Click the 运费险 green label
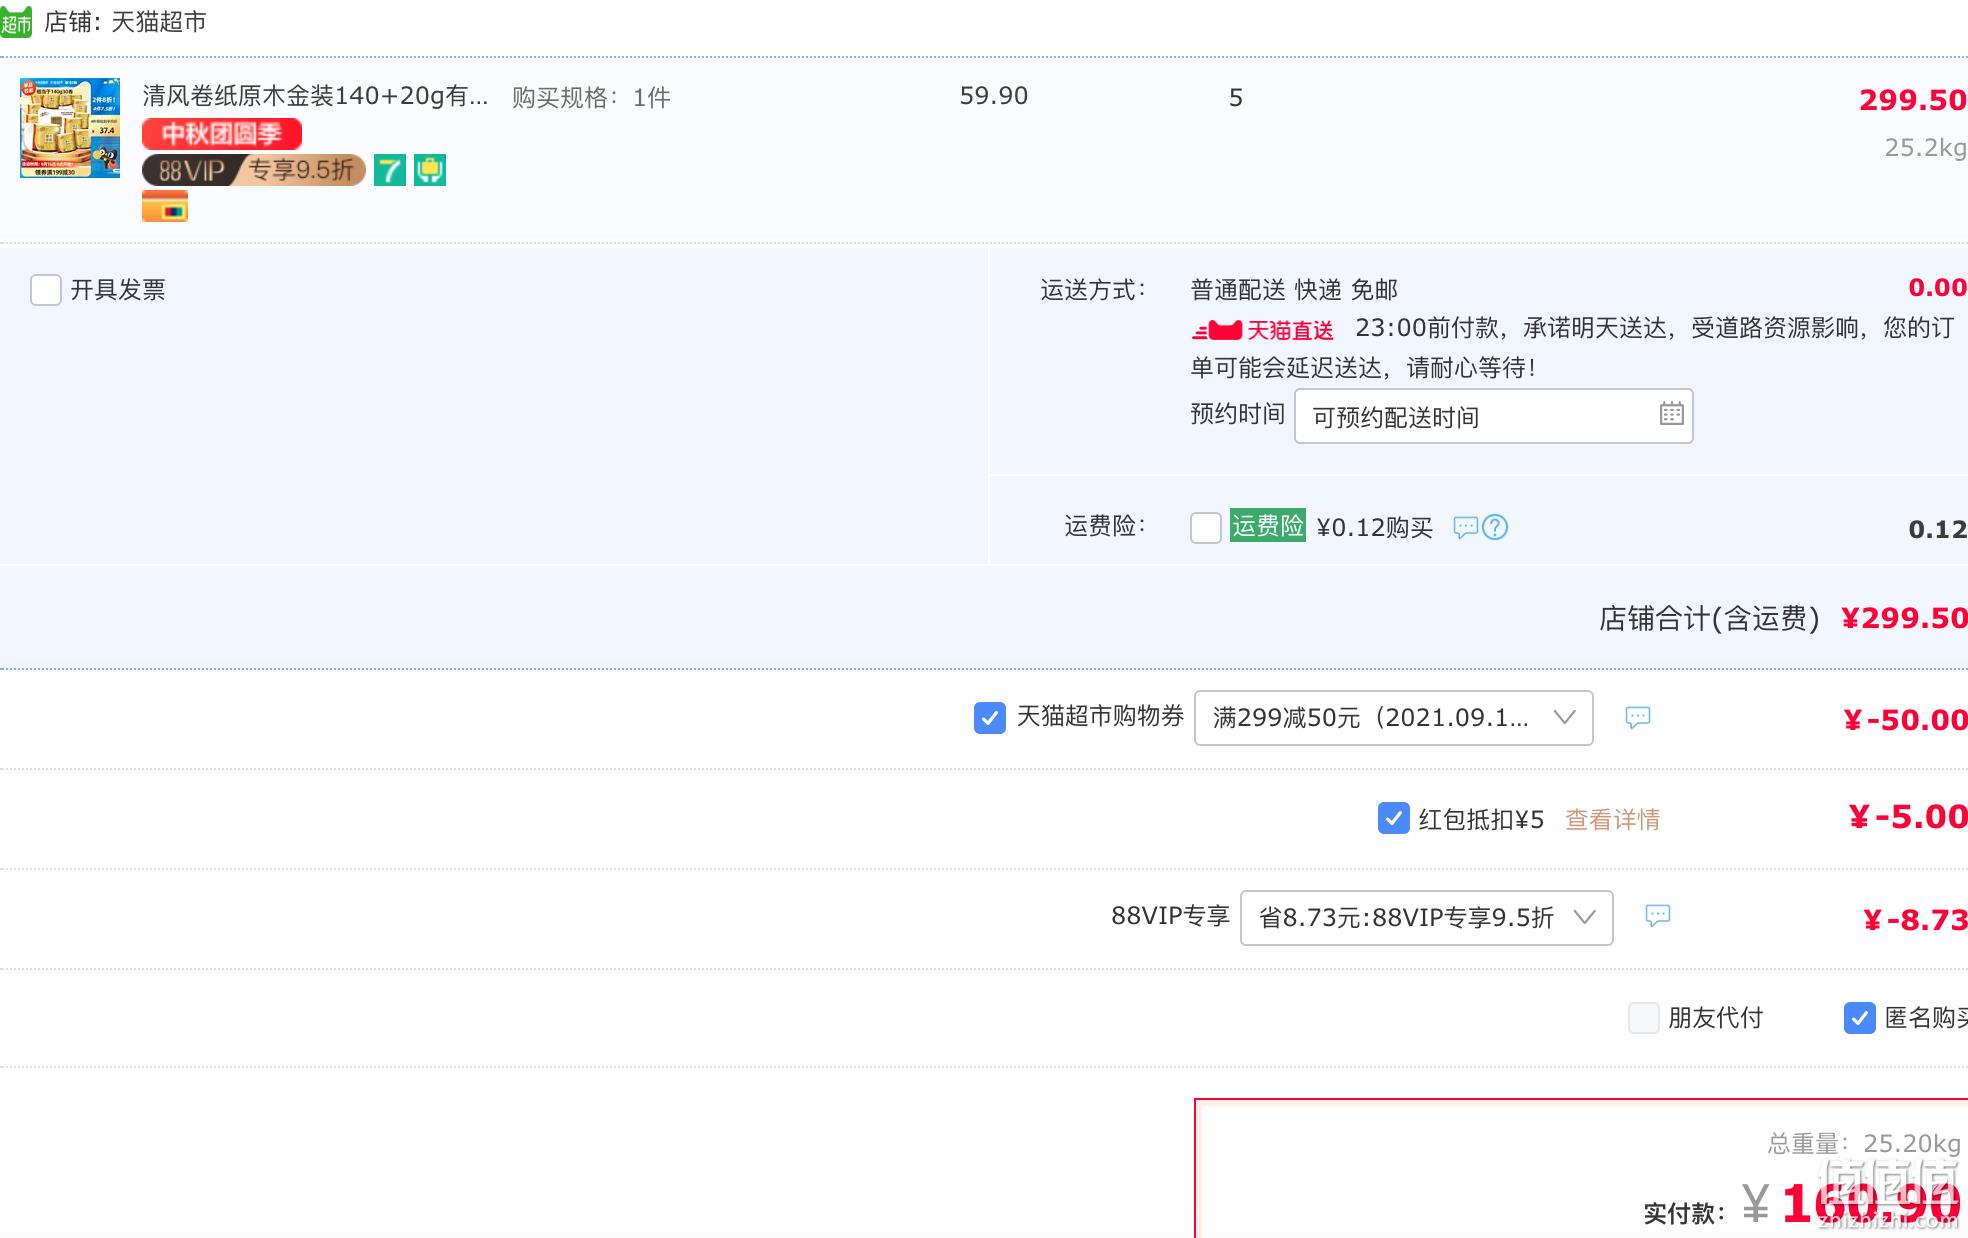 [x=1268, y=526]
